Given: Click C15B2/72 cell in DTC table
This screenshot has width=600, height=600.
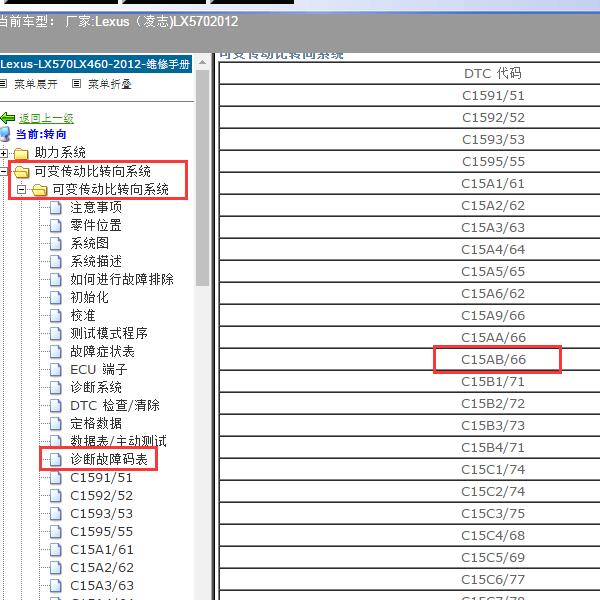Looking at the screenshot, I should [x=493, y=403].
